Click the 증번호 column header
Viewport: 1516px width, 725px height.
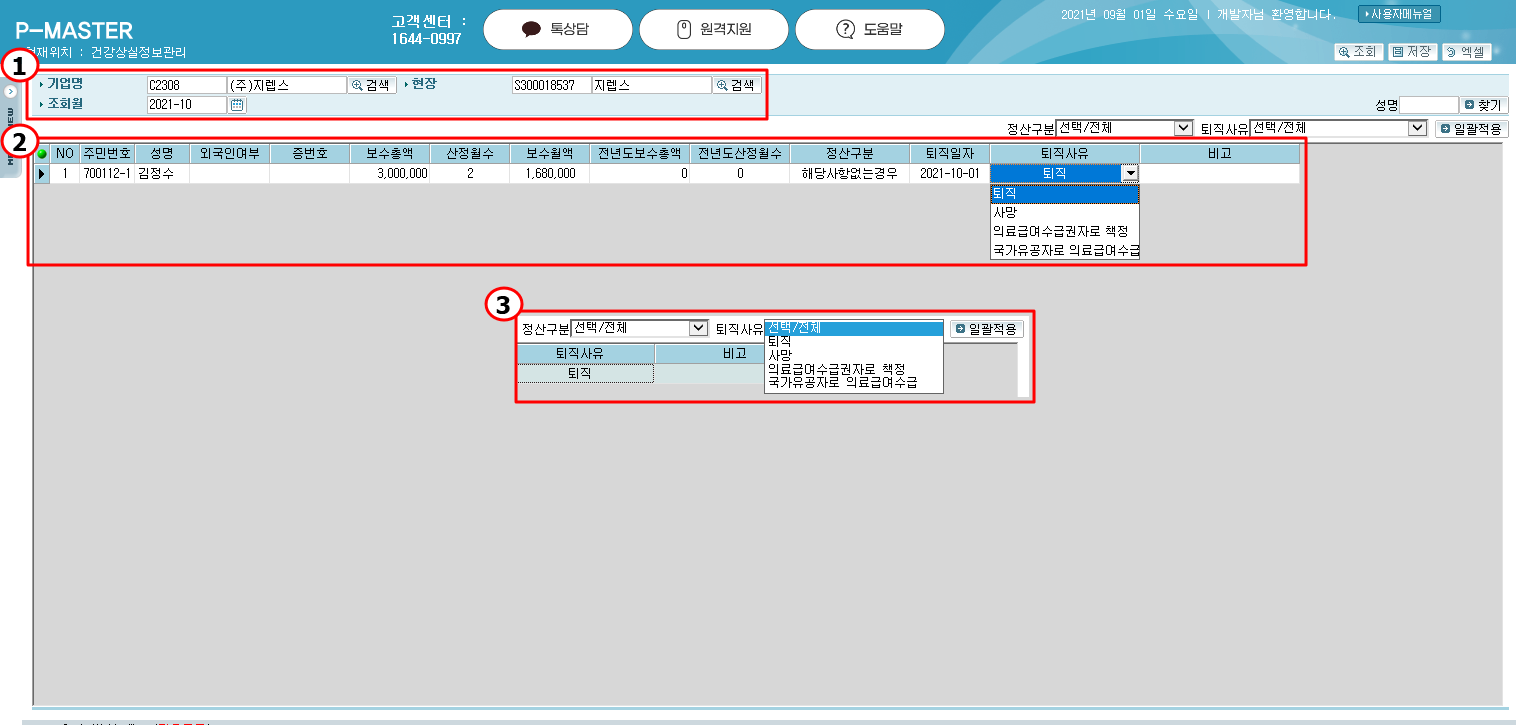coord(310,154)
